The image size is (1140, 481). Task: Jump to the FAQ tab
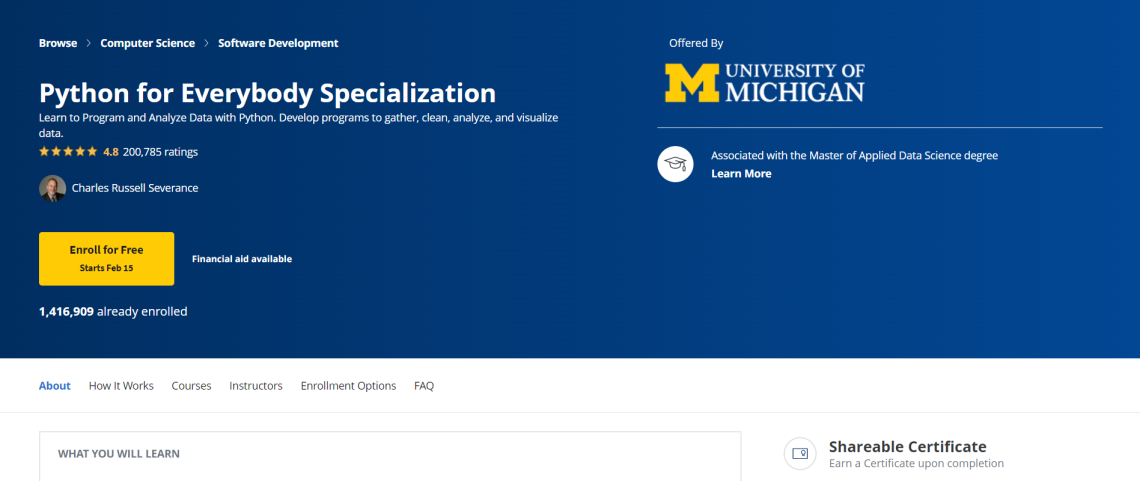coord(424,386)
